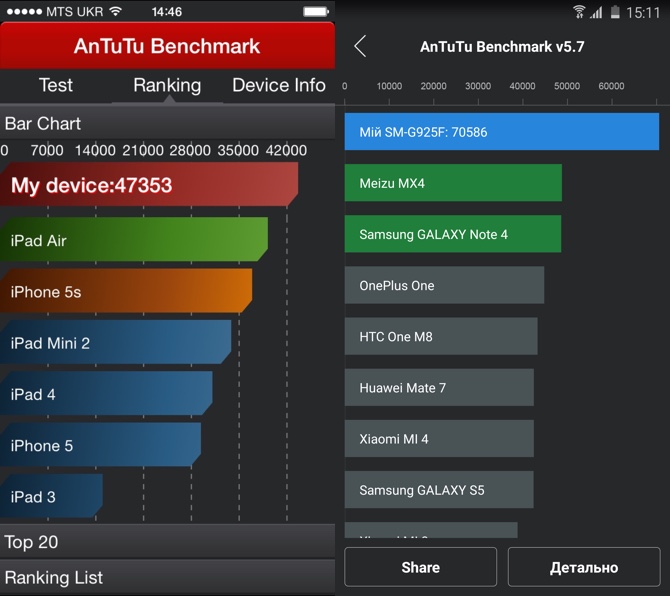Select the iPhone 5 bar

click(100, 445)
